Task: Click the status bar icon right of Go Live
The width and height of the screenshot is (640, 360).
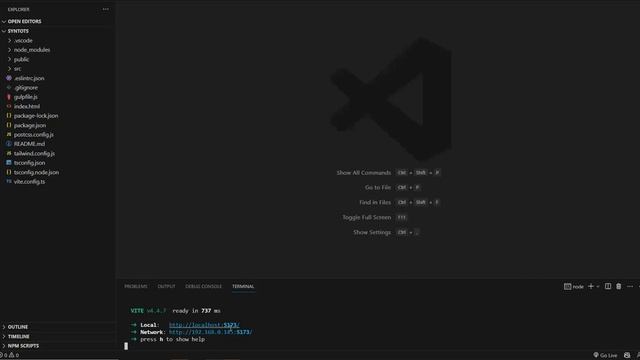Action: [627, 355]
